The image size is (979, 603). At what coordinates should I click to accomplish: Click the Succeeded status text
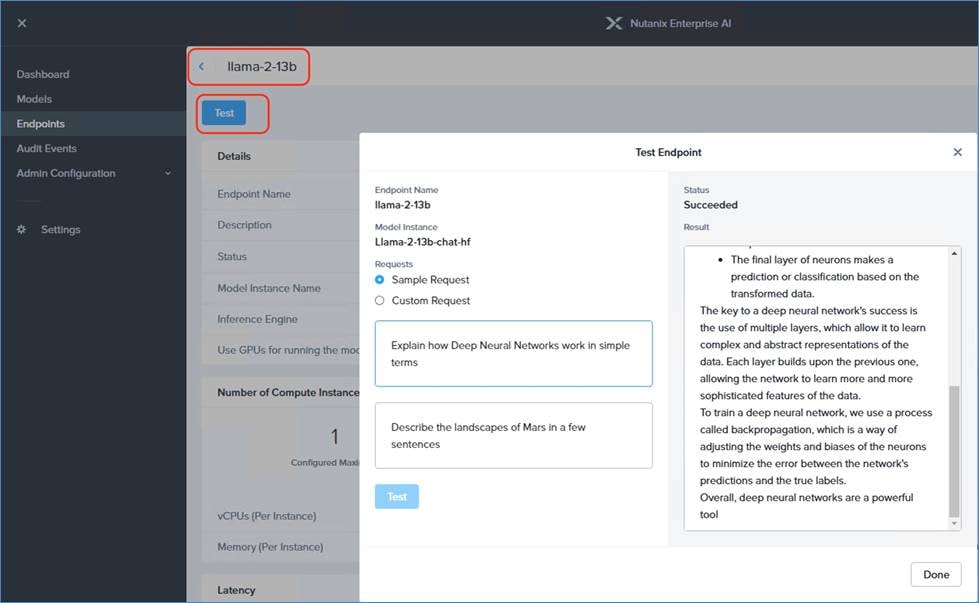711,205
